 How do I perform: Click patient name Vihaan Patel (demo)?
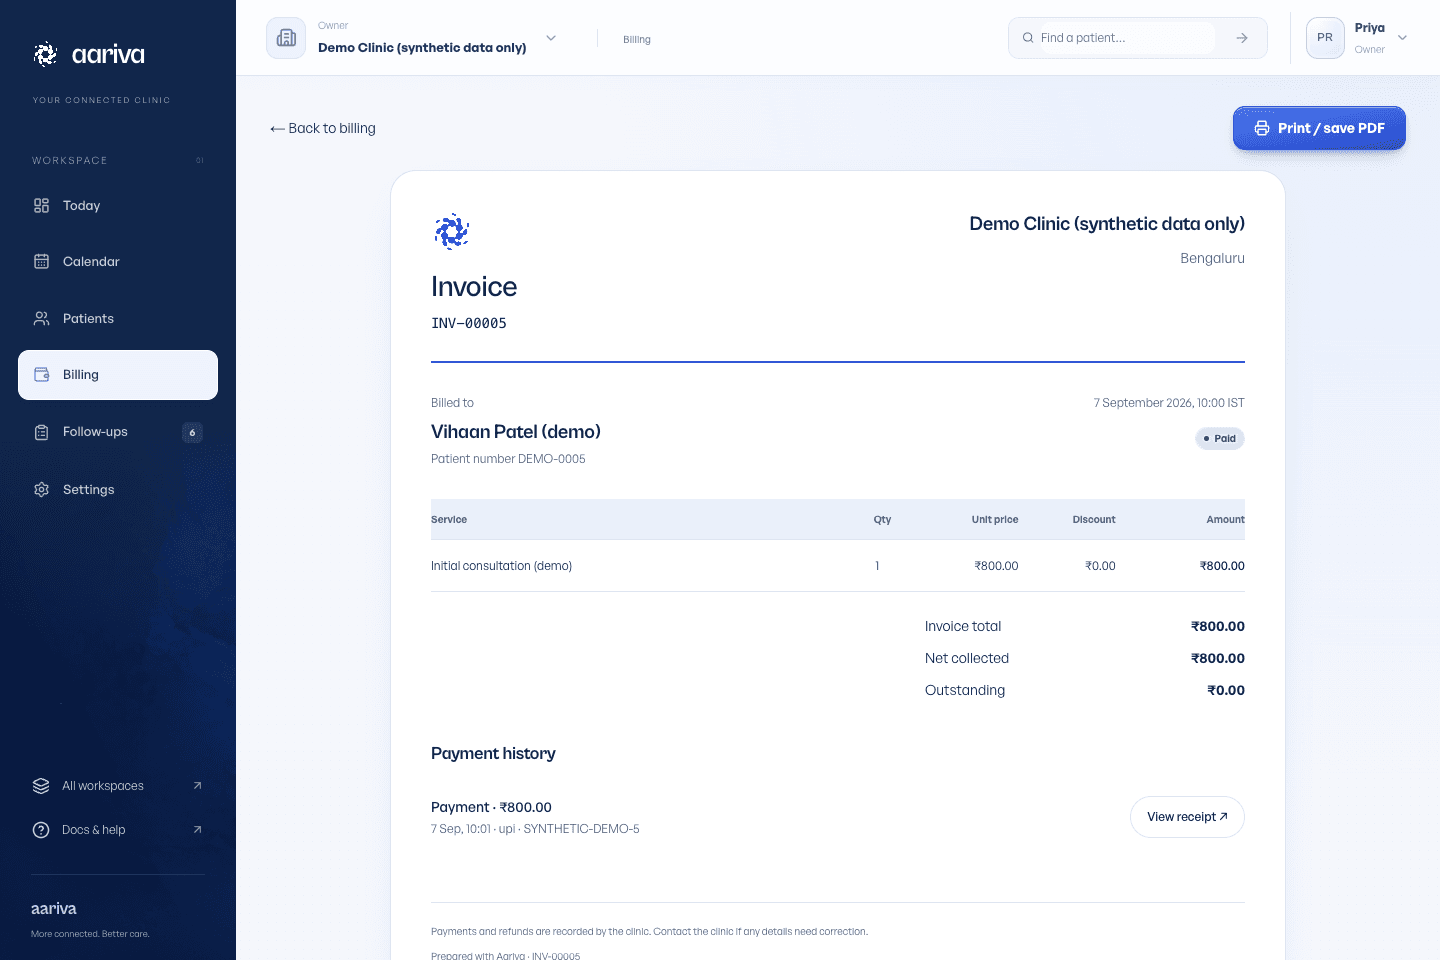[x=516, y=431]
